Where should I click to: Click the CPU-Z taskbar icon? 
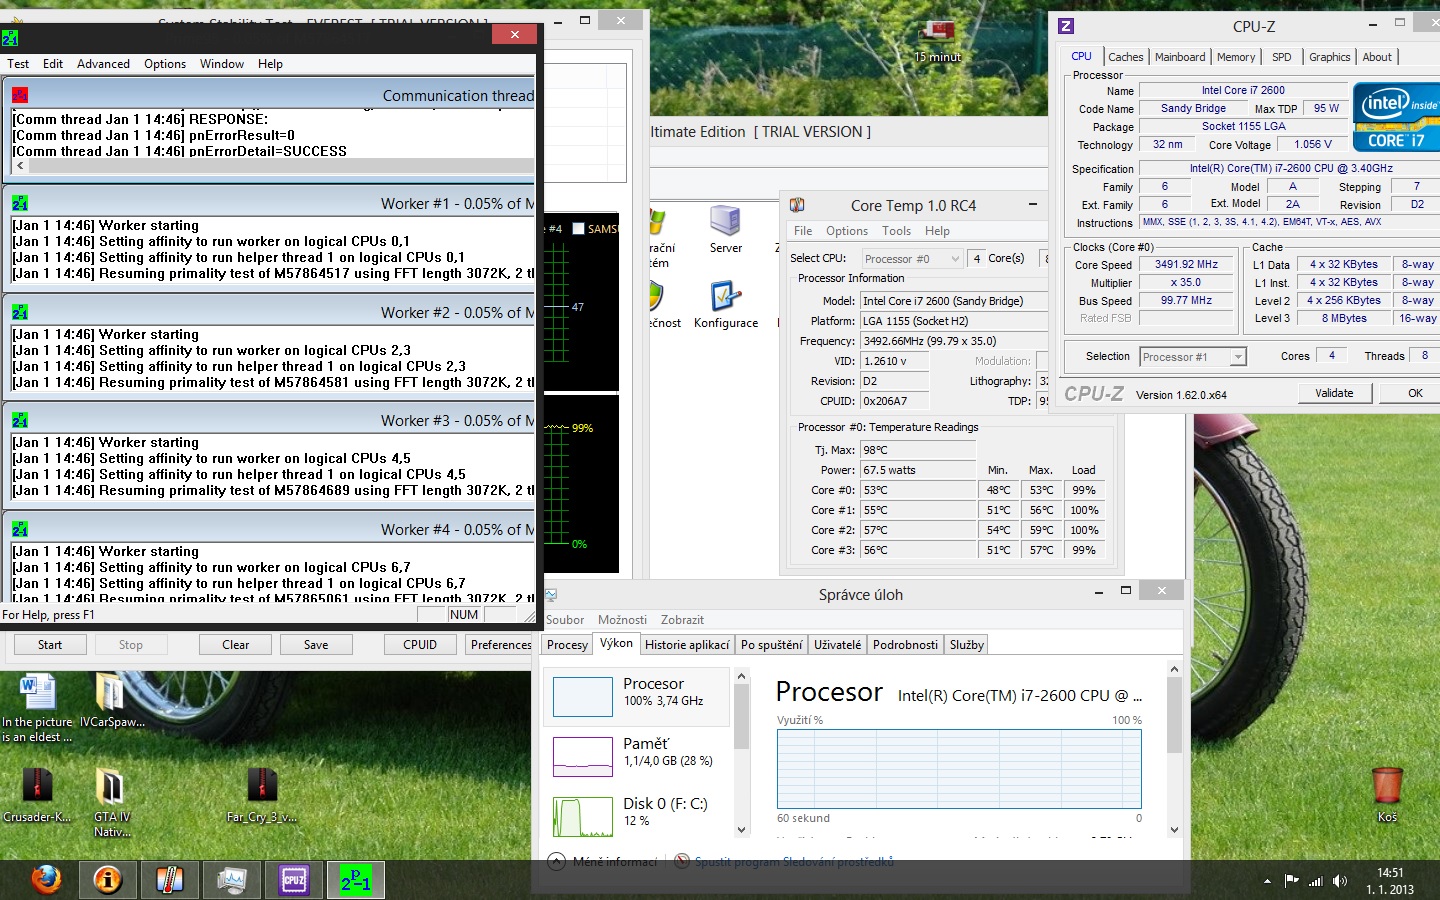click(x=294, y=880)
